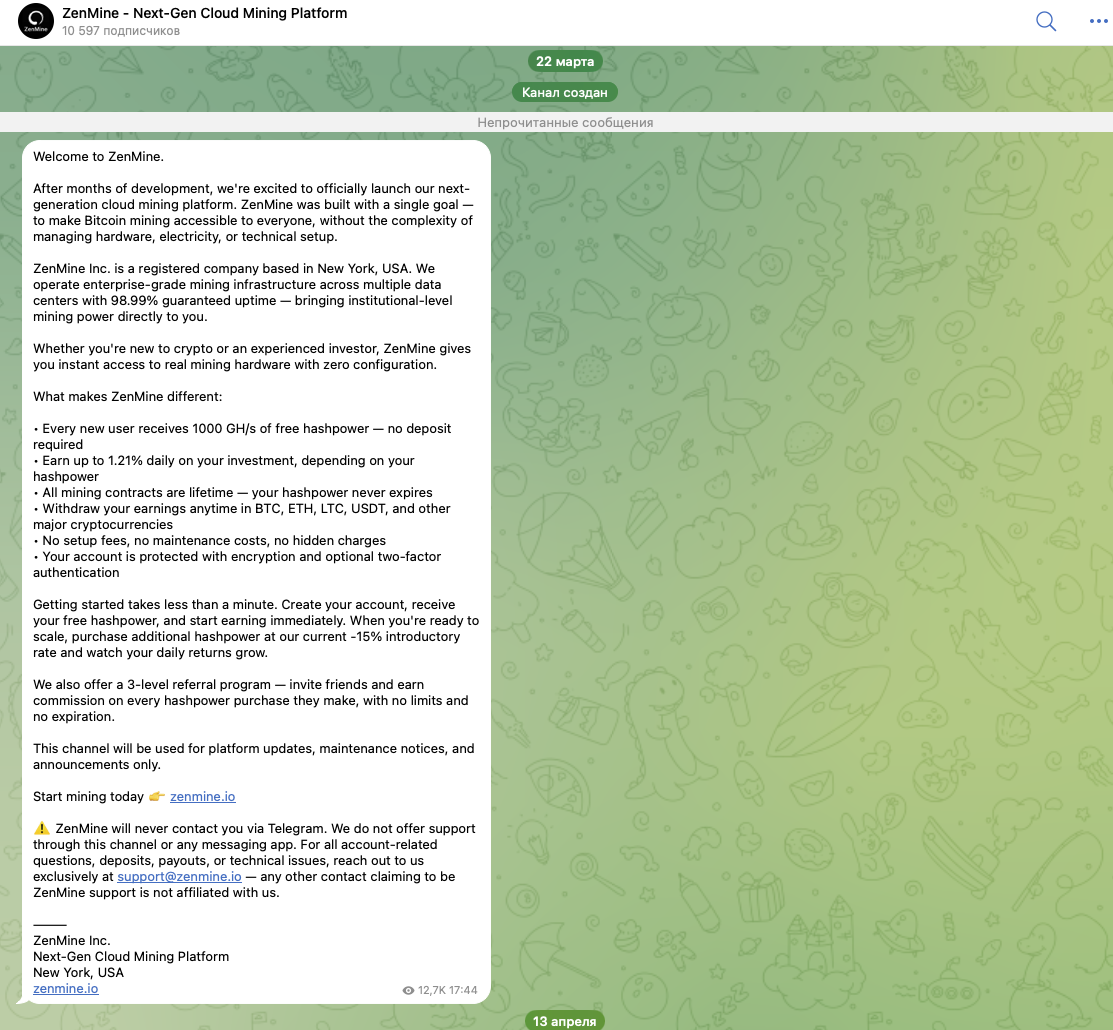Click the ZenMine channel avatar
Screen dimensions: 1113x1030
pos(35,21)
